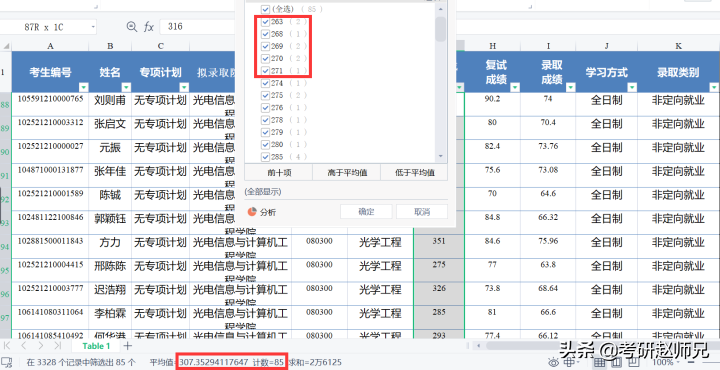Image resolution: width=720 pixels, height=370 pixels.
Task: Open the zoom magnifier beside the formula bar
Action: point(132,27)
